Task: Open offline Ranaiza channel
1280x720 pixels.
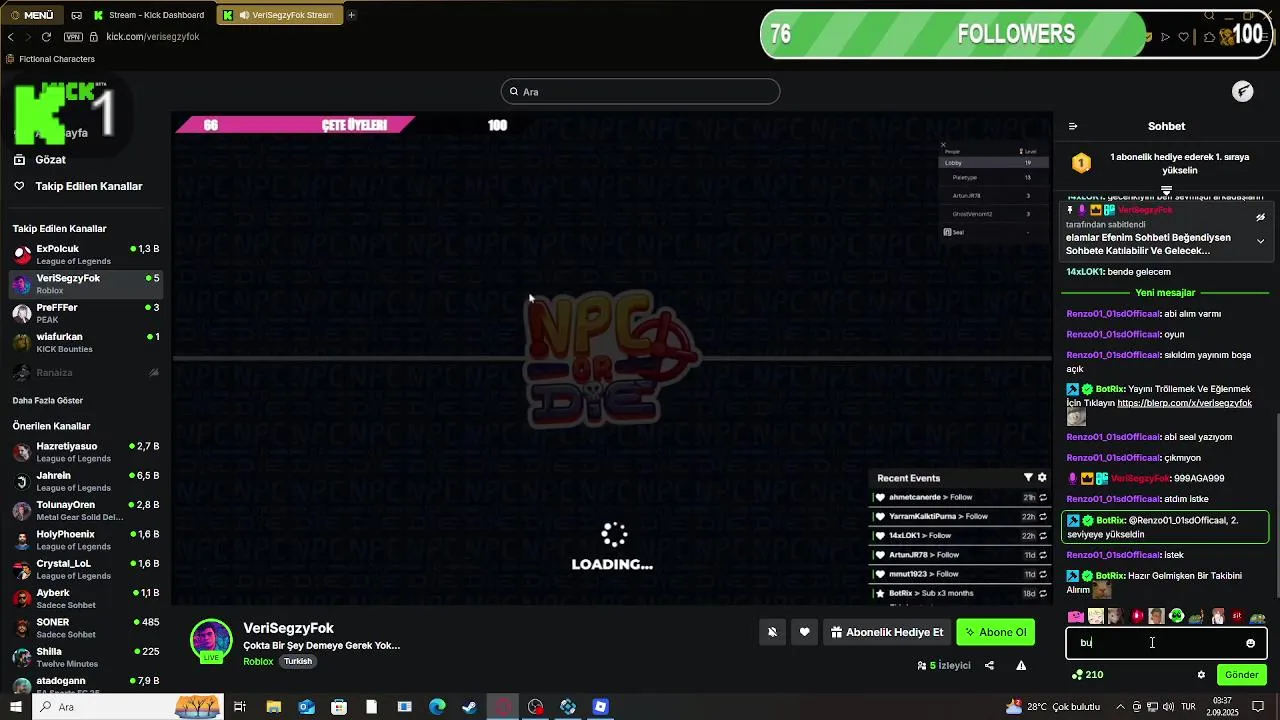Action: 85,372
